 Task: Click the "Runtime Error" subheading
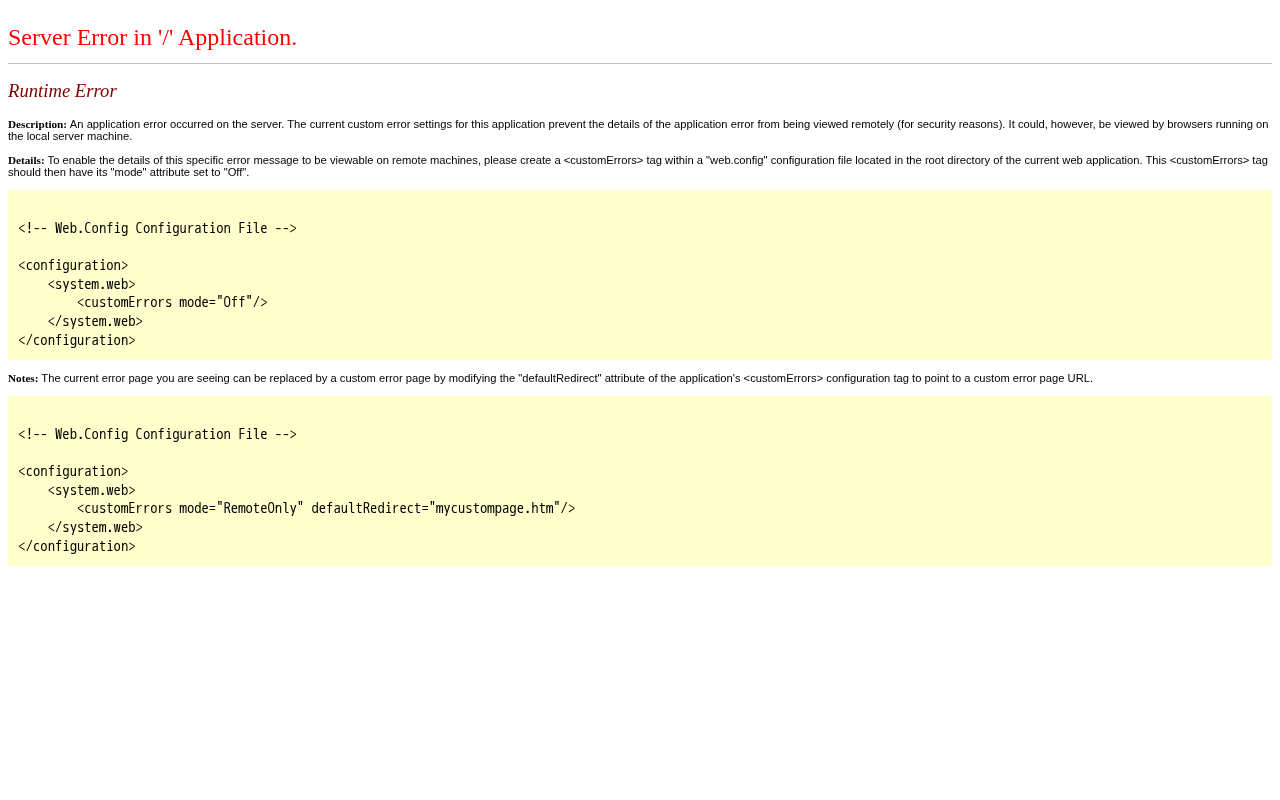(62, 91)
